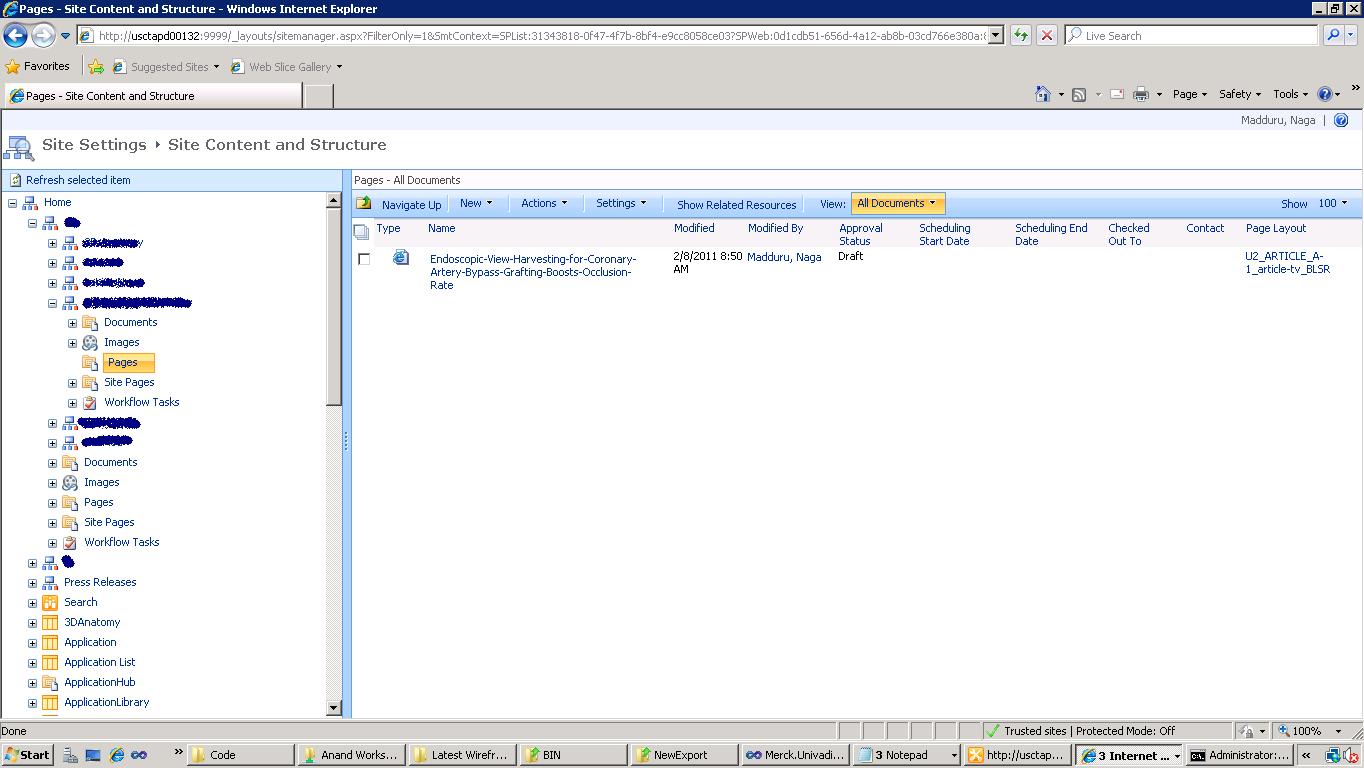Open the Show 100 items dropdown
Image resolution: width=1364 pixels, height=768 pixels.
pyautogui.click(x=1332, y=203)
